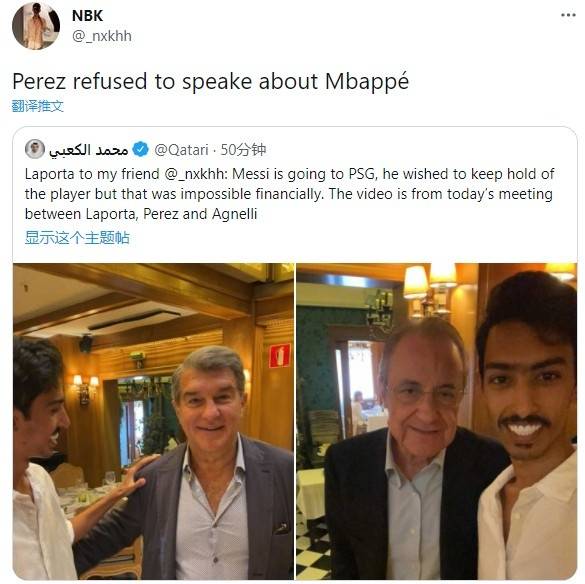Click the 翻译推文 translate tweet link

pos(37,106)
